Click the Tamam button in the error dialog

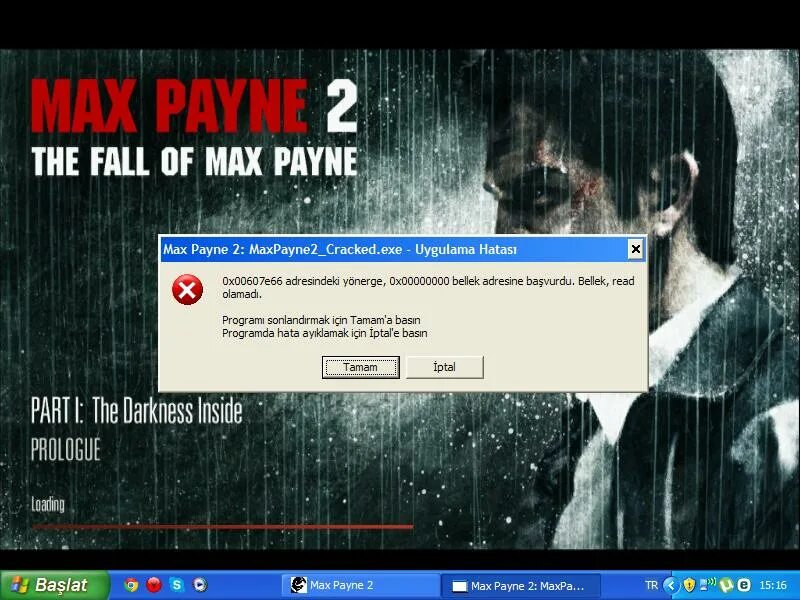pos(360,367)
